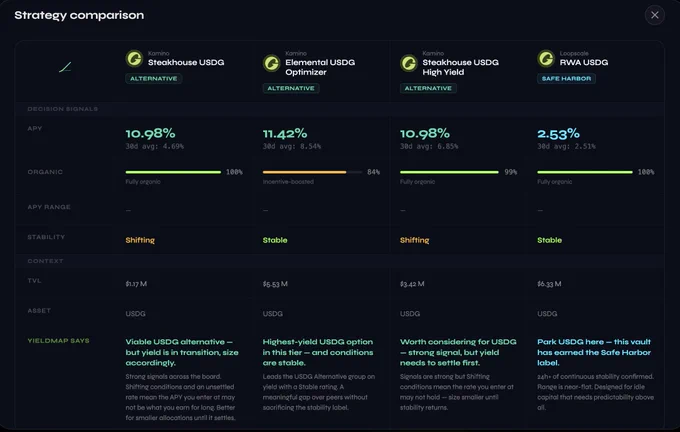Select the 11.42% APY value
The image size is (680, 432).
(x=285, y=134)
